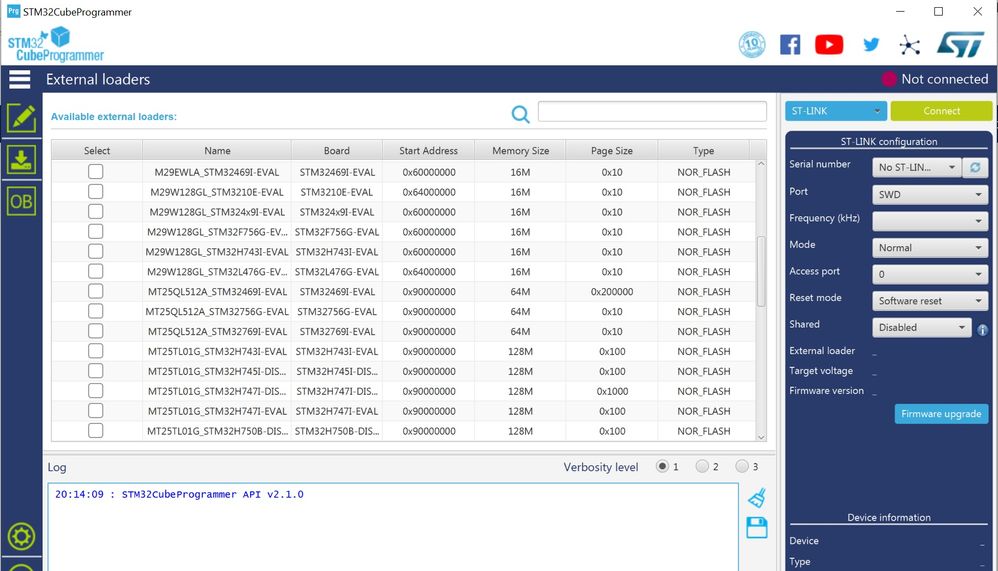Set verbosity level to 1
This screenshot has width=998, height=571.
coord(662,467)
